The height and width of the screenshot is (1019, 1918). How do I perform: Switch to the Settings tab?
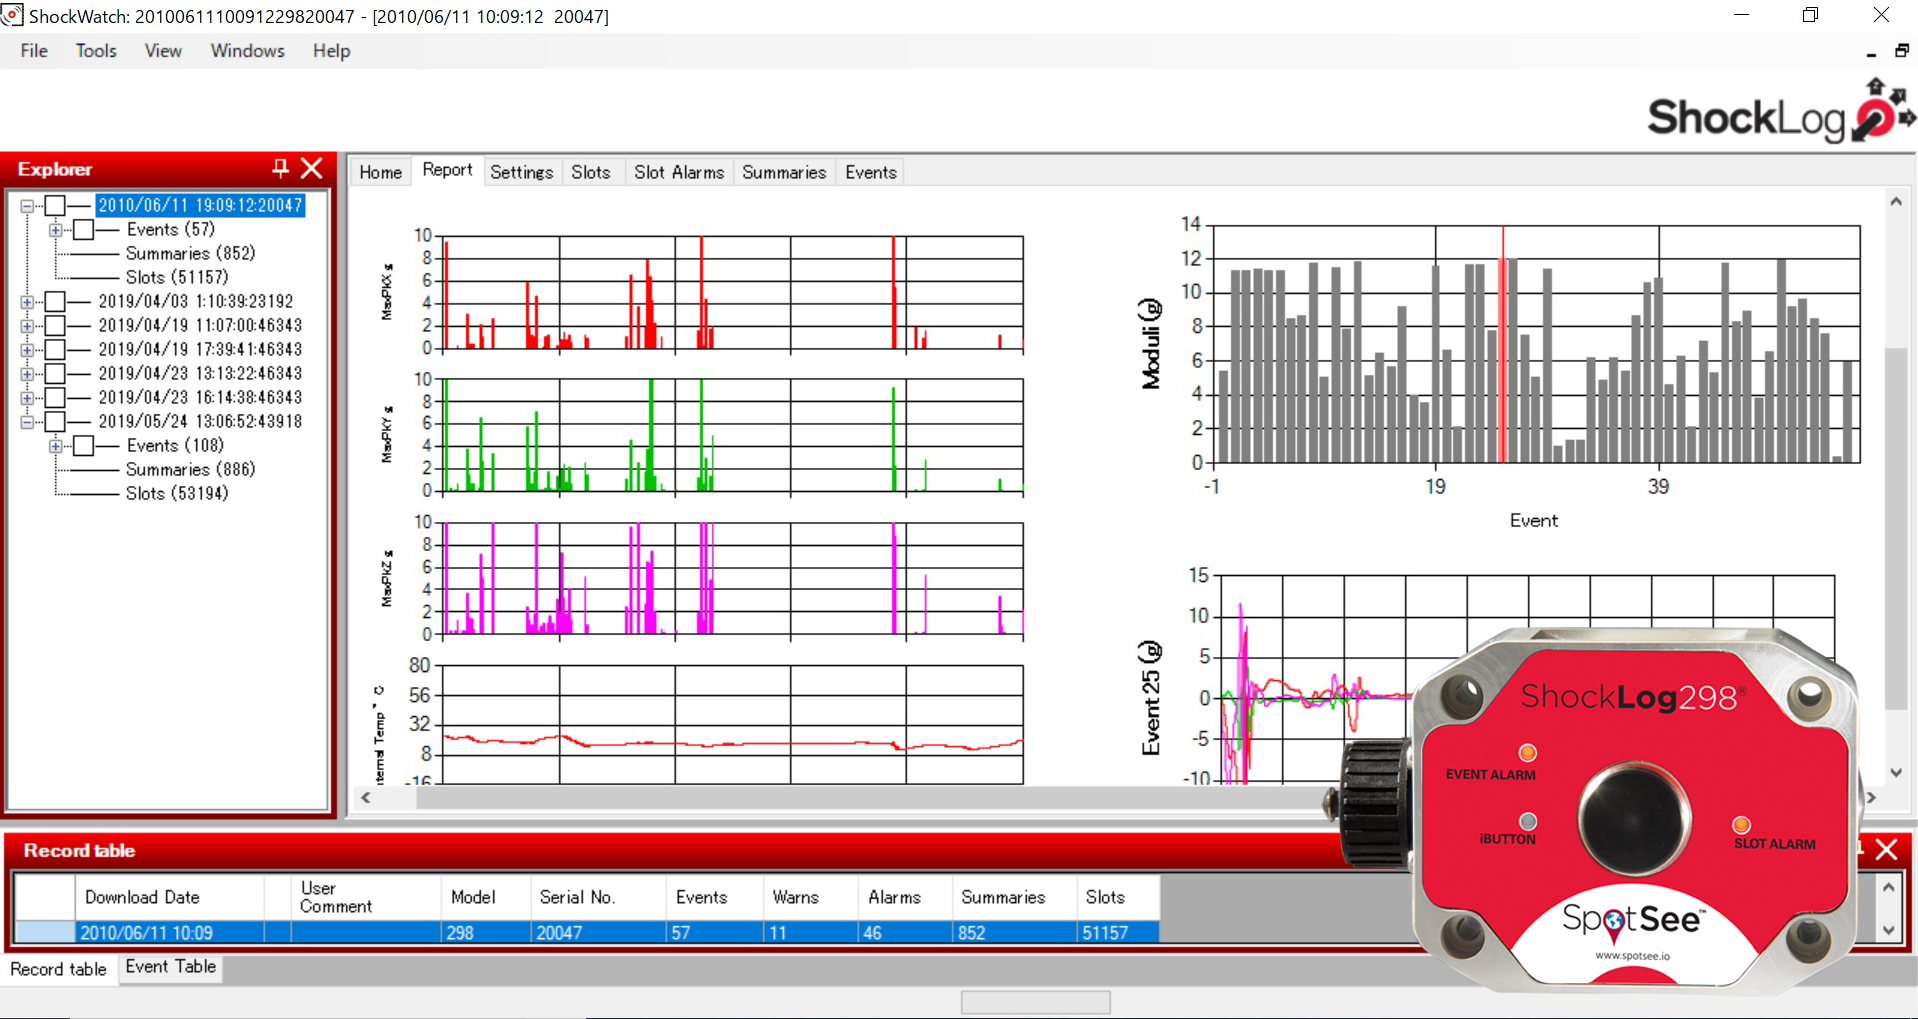(521, 172)
